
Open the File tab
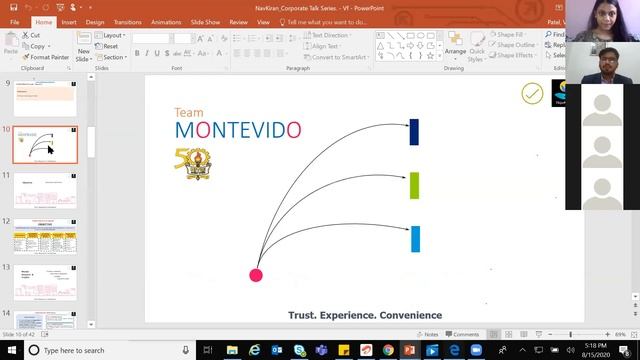(x=15, y=22)
